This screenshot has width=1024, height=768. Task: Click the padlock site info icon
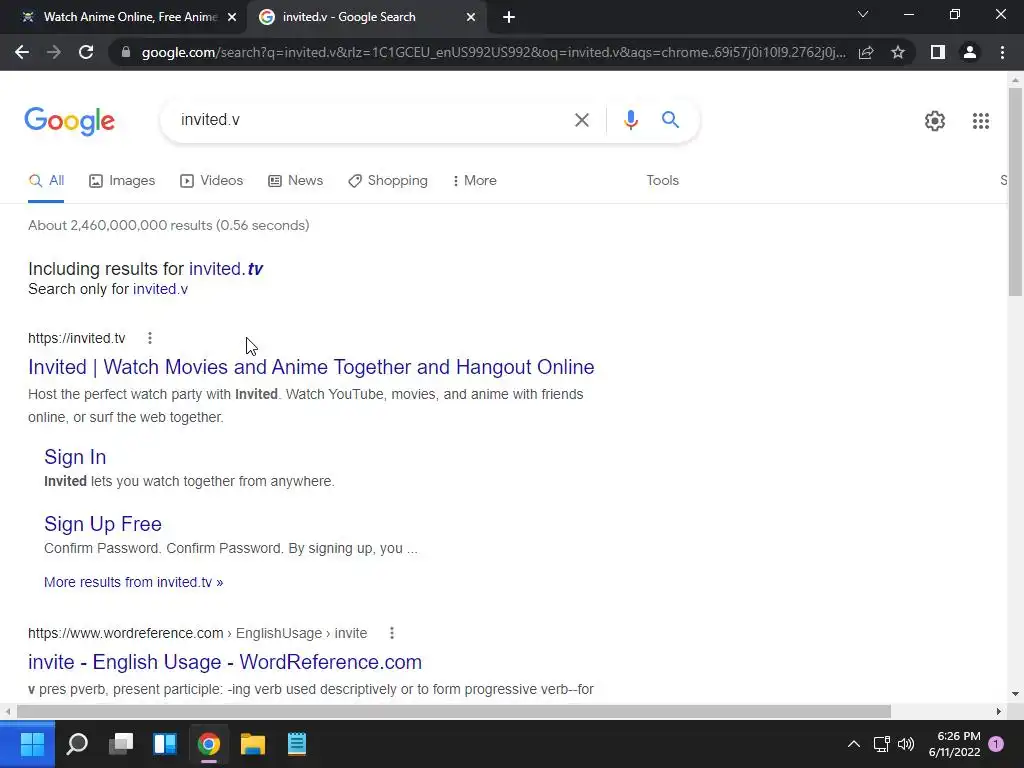126,52
